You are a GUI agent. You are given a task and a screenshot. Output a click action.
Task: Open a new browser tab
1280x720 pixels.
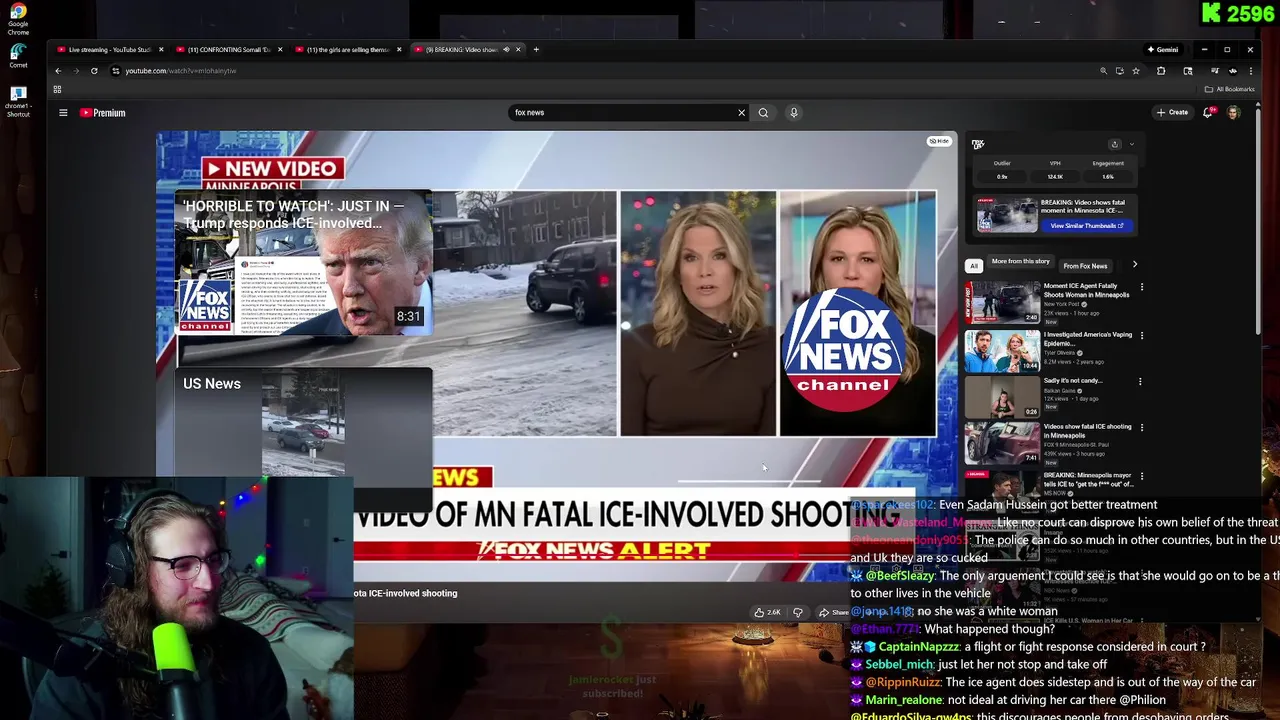[x=536, y=49]
